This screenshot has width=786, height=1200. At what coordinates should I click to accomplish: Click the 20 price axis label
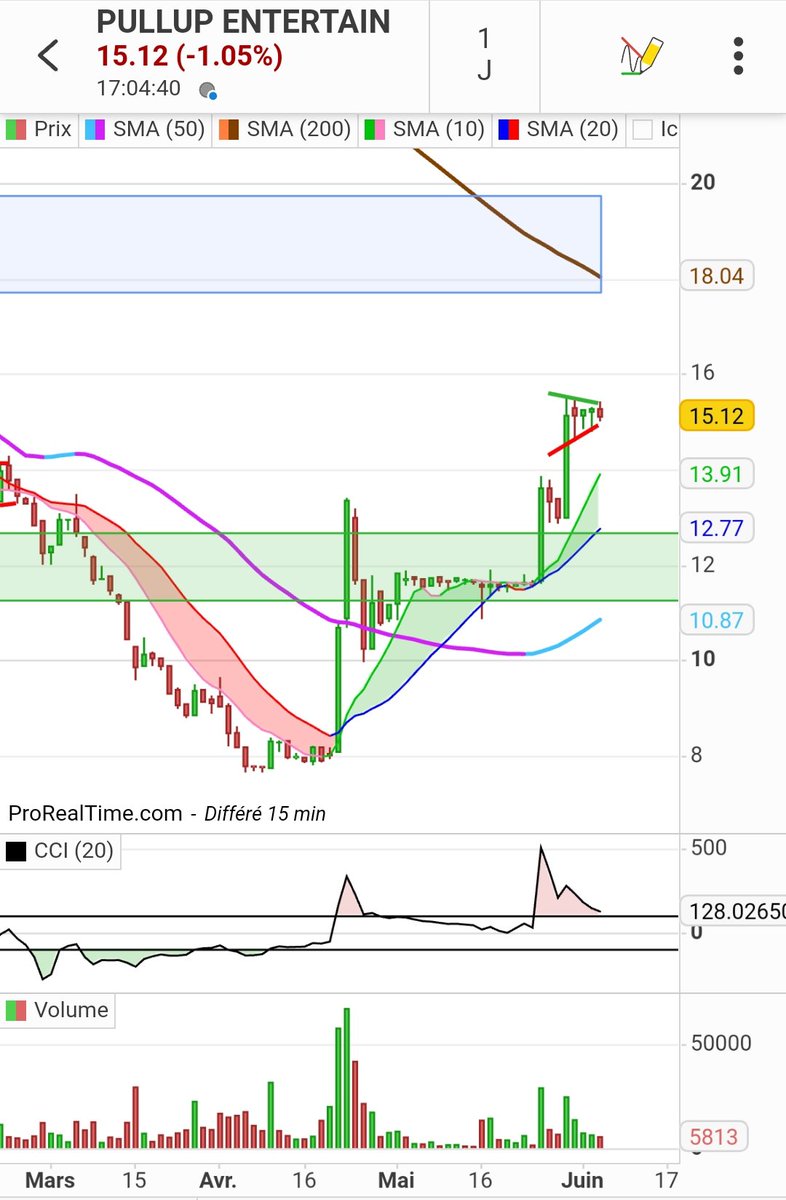(x=702, y=182)
